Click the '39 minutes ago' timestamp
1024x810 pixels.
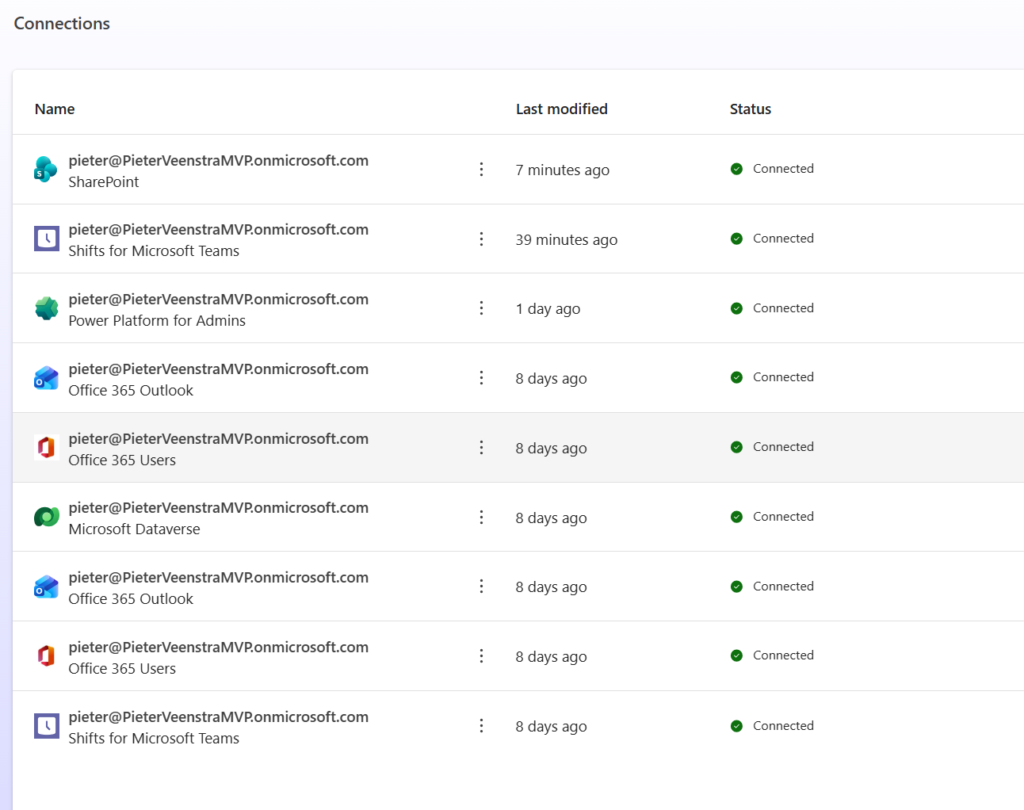click(x=566, y=240)
